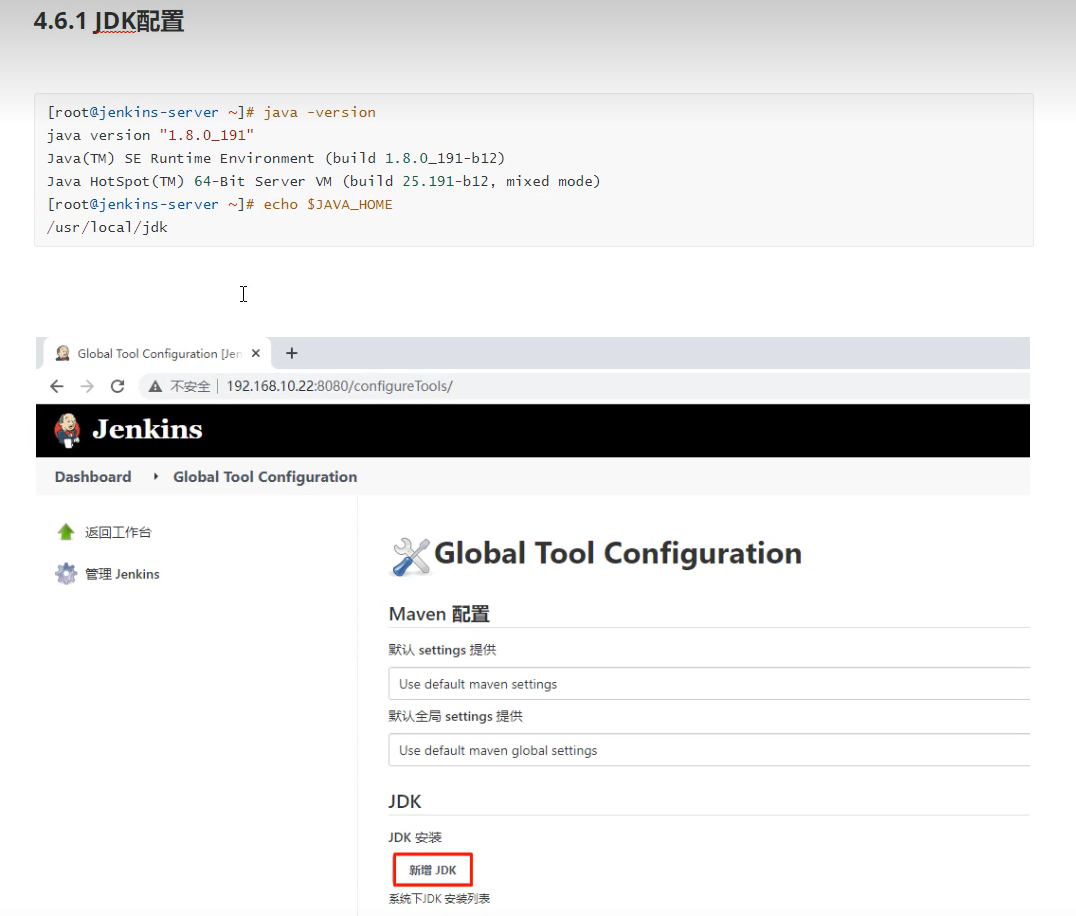Close the Global Tool Configuration tab
The height and width of the screenshot is (916, 1076).
(x=256, y=353)
